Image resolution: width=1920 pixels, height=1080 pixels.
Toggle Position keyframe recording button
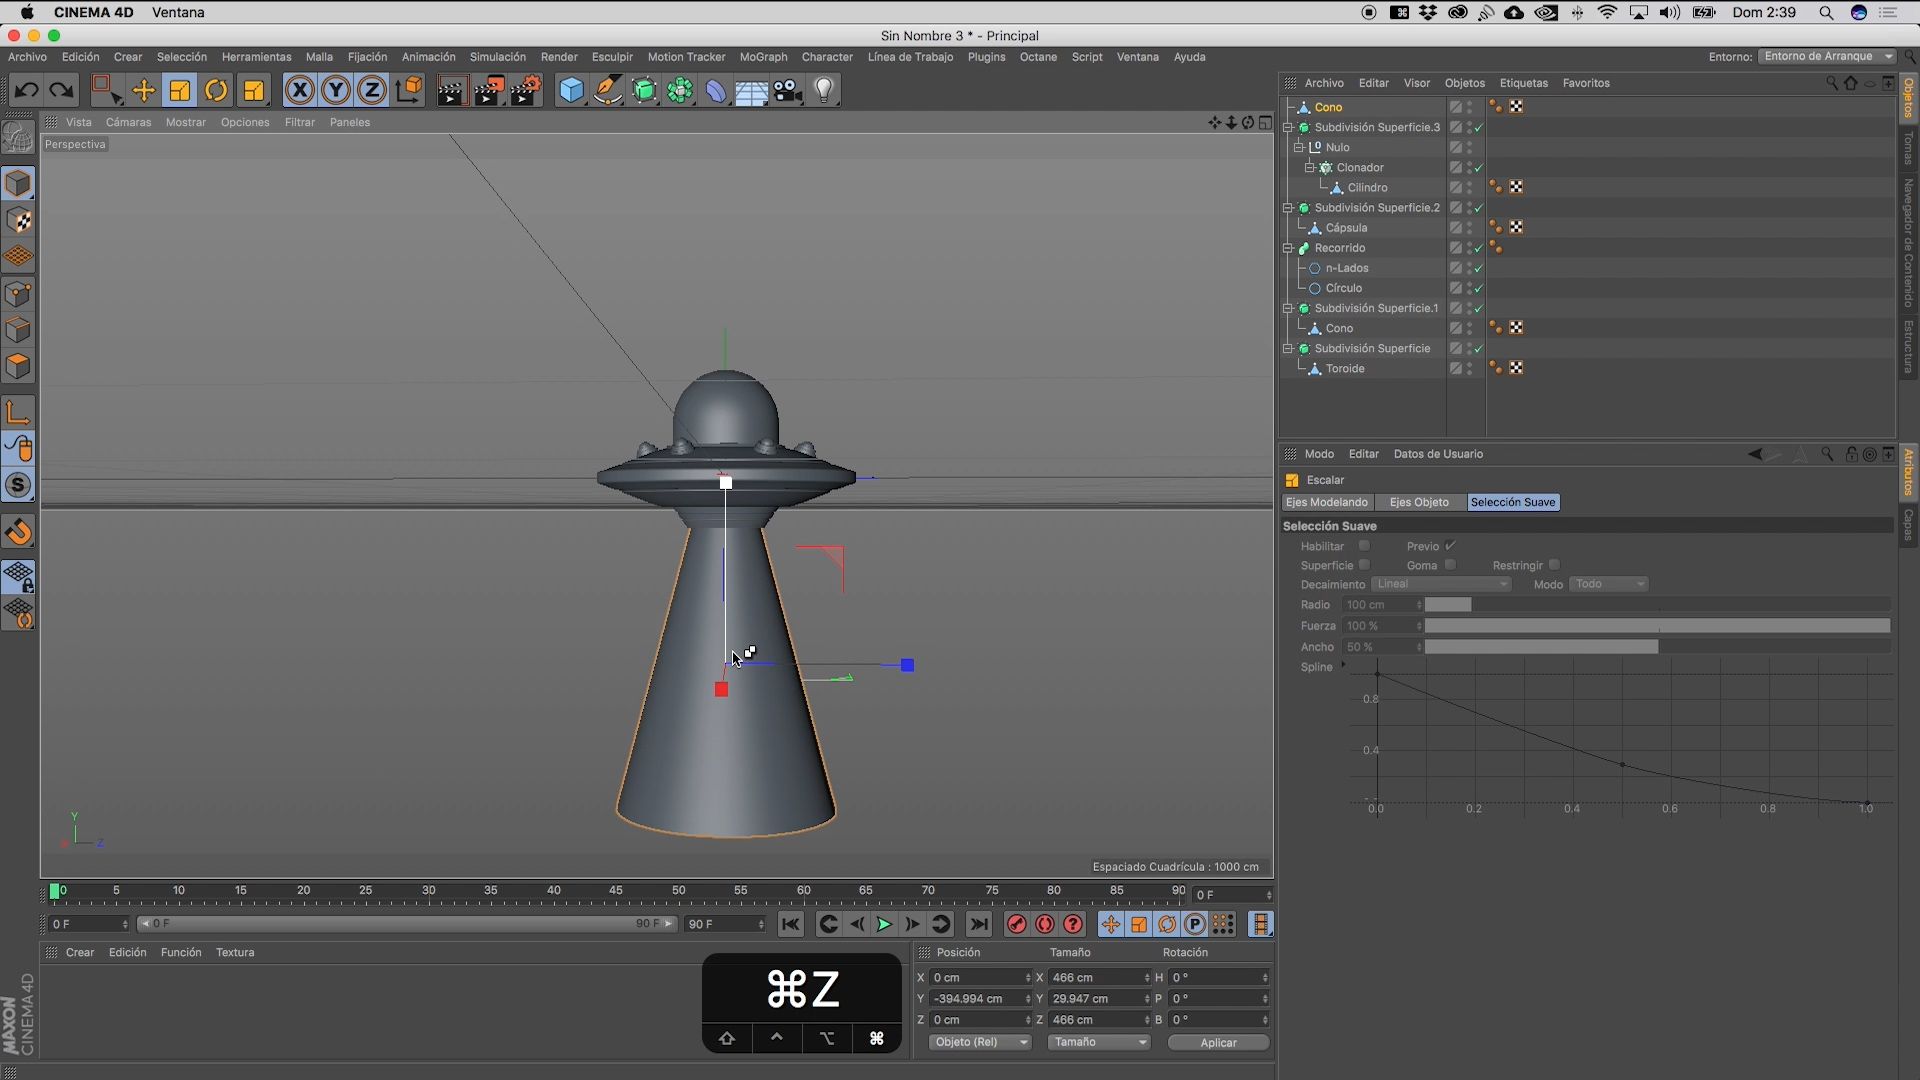1110,925
